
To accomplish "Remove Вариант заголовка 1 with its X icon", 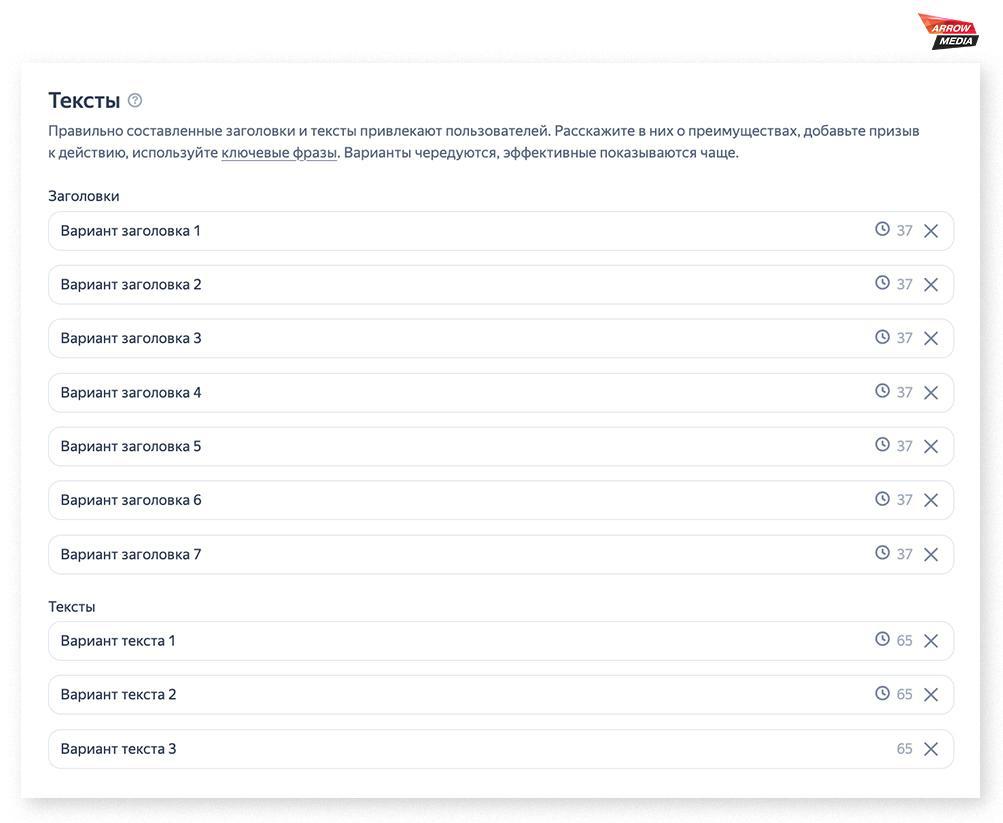I will tap(931, 231).
